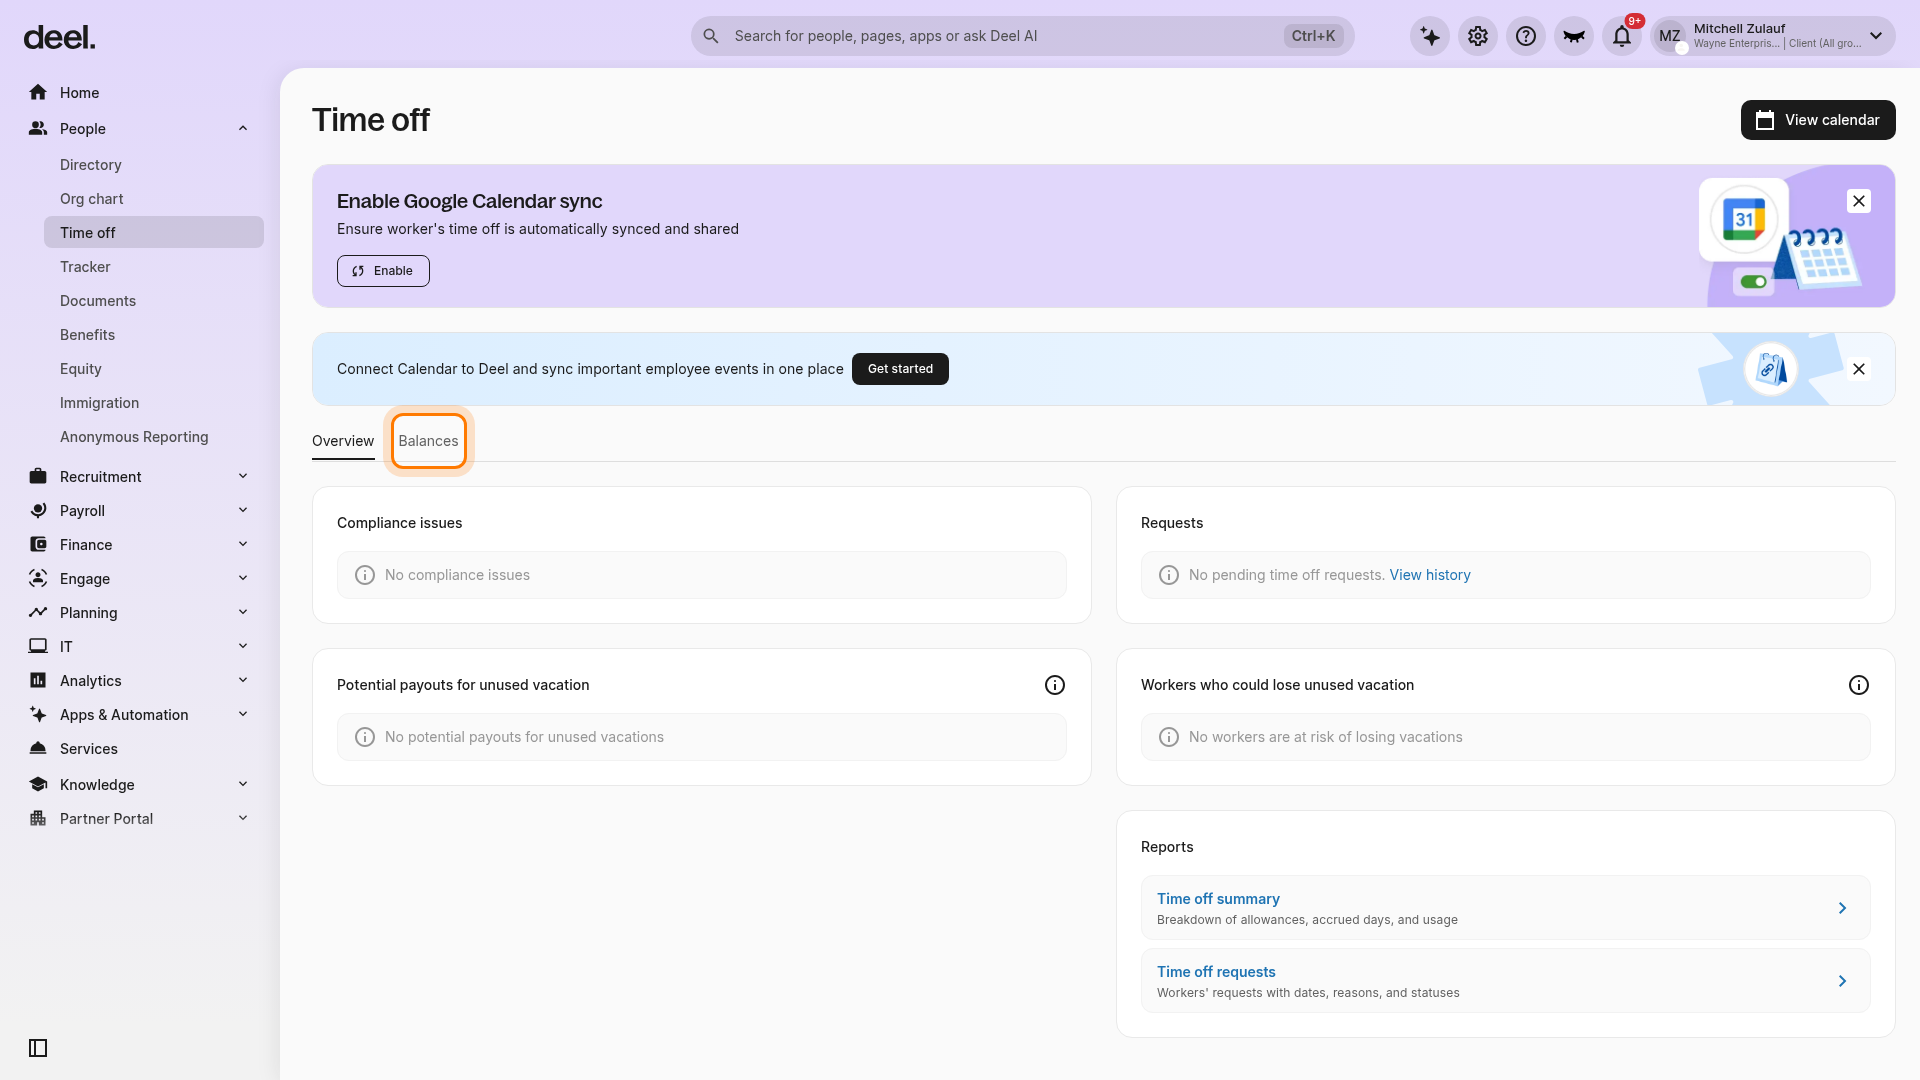Click the search bar field
Screen dimensions: 1920x1080
1022,36
